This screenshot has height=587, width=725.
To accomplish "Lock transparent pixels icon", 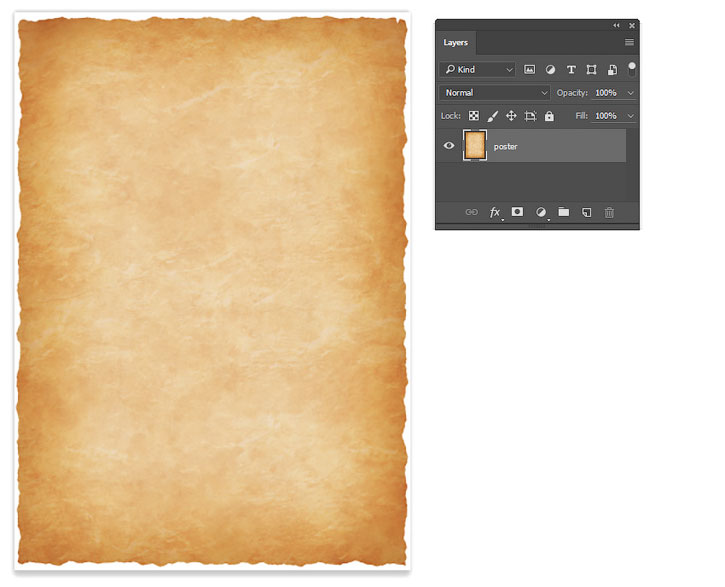I will click(473, 116).
